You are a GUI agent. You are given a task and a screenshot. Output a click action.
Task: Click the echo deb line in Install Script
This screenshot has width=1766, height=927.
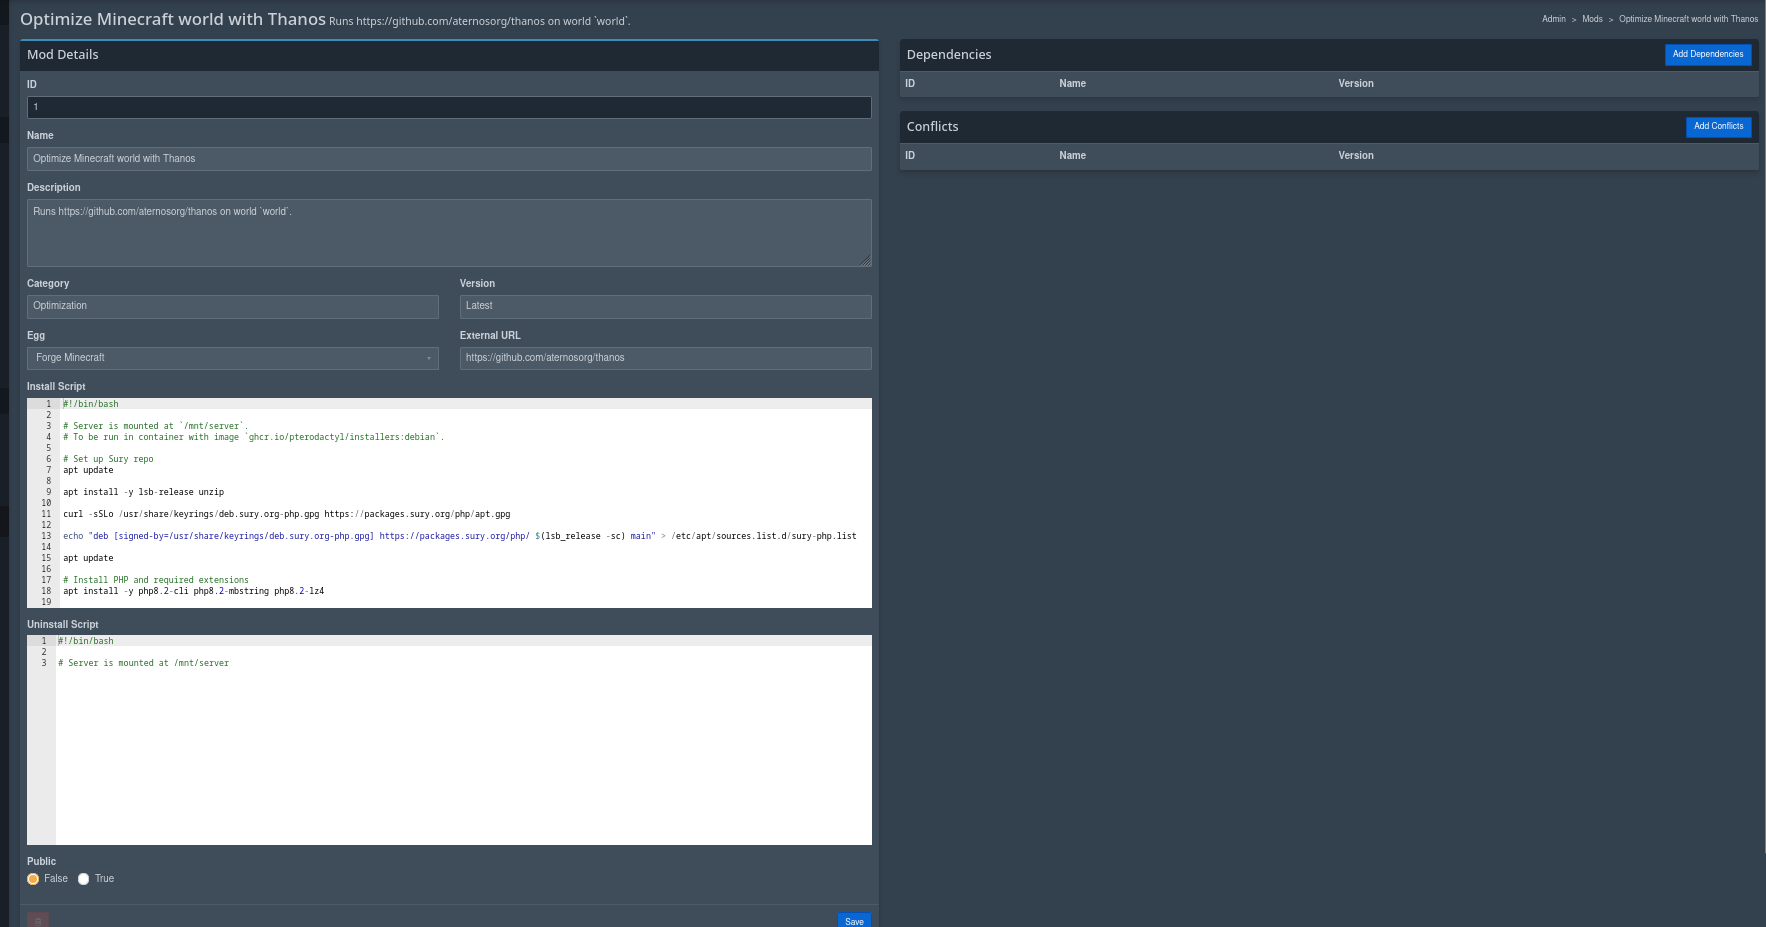(x=459, y=536)
